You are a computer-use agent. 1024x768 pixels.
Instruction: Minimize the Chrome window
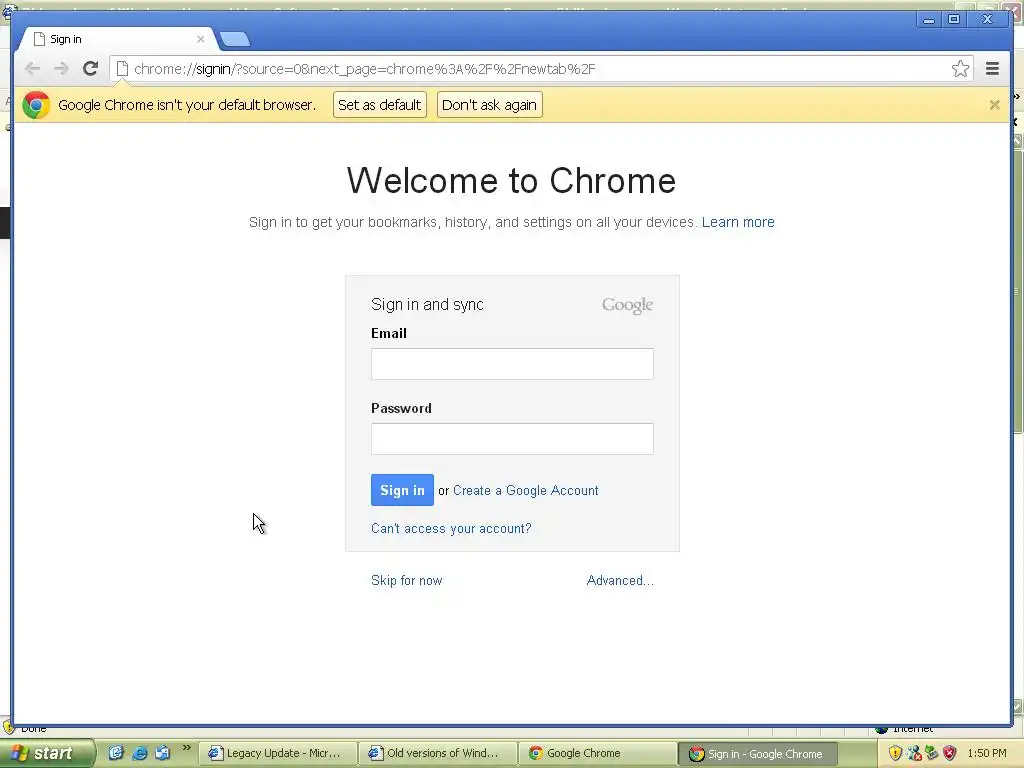pos(928,20)
